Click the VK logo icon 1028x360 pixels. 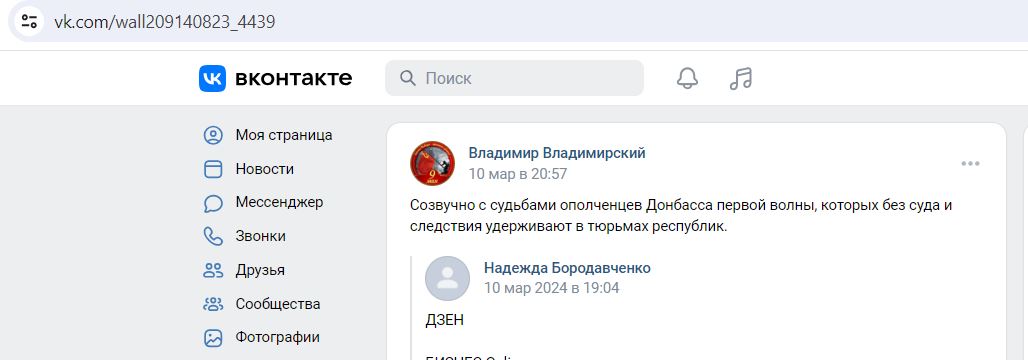pyautogui.click(x=212, y=79)
